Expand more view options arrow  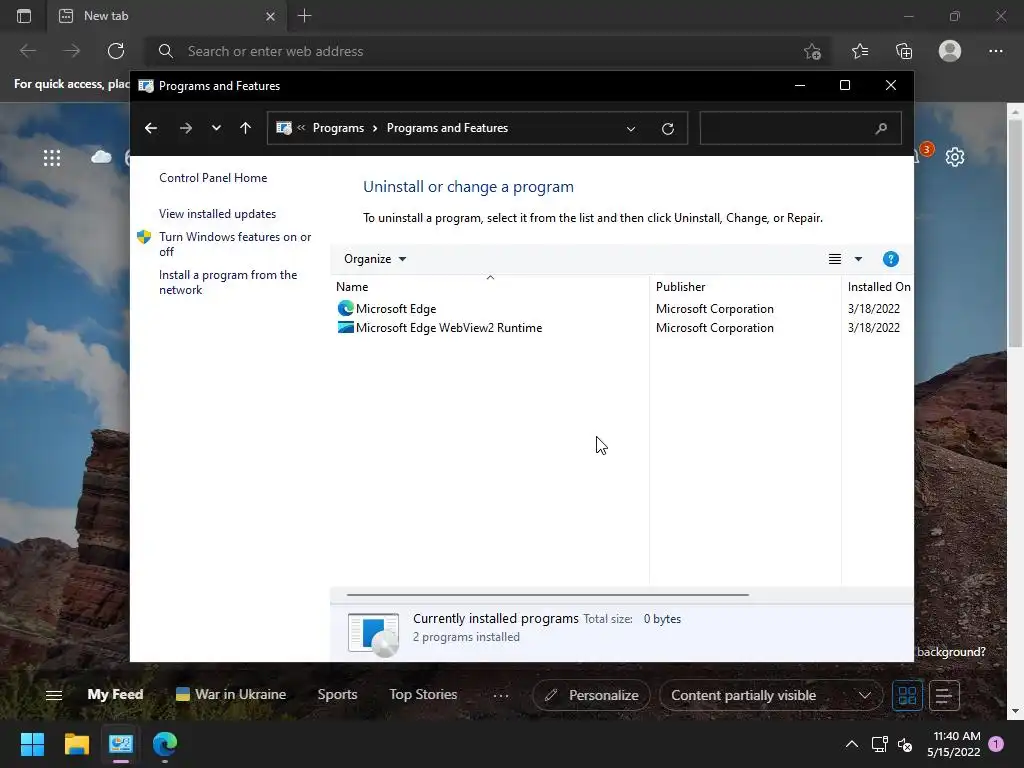point(858,259)
